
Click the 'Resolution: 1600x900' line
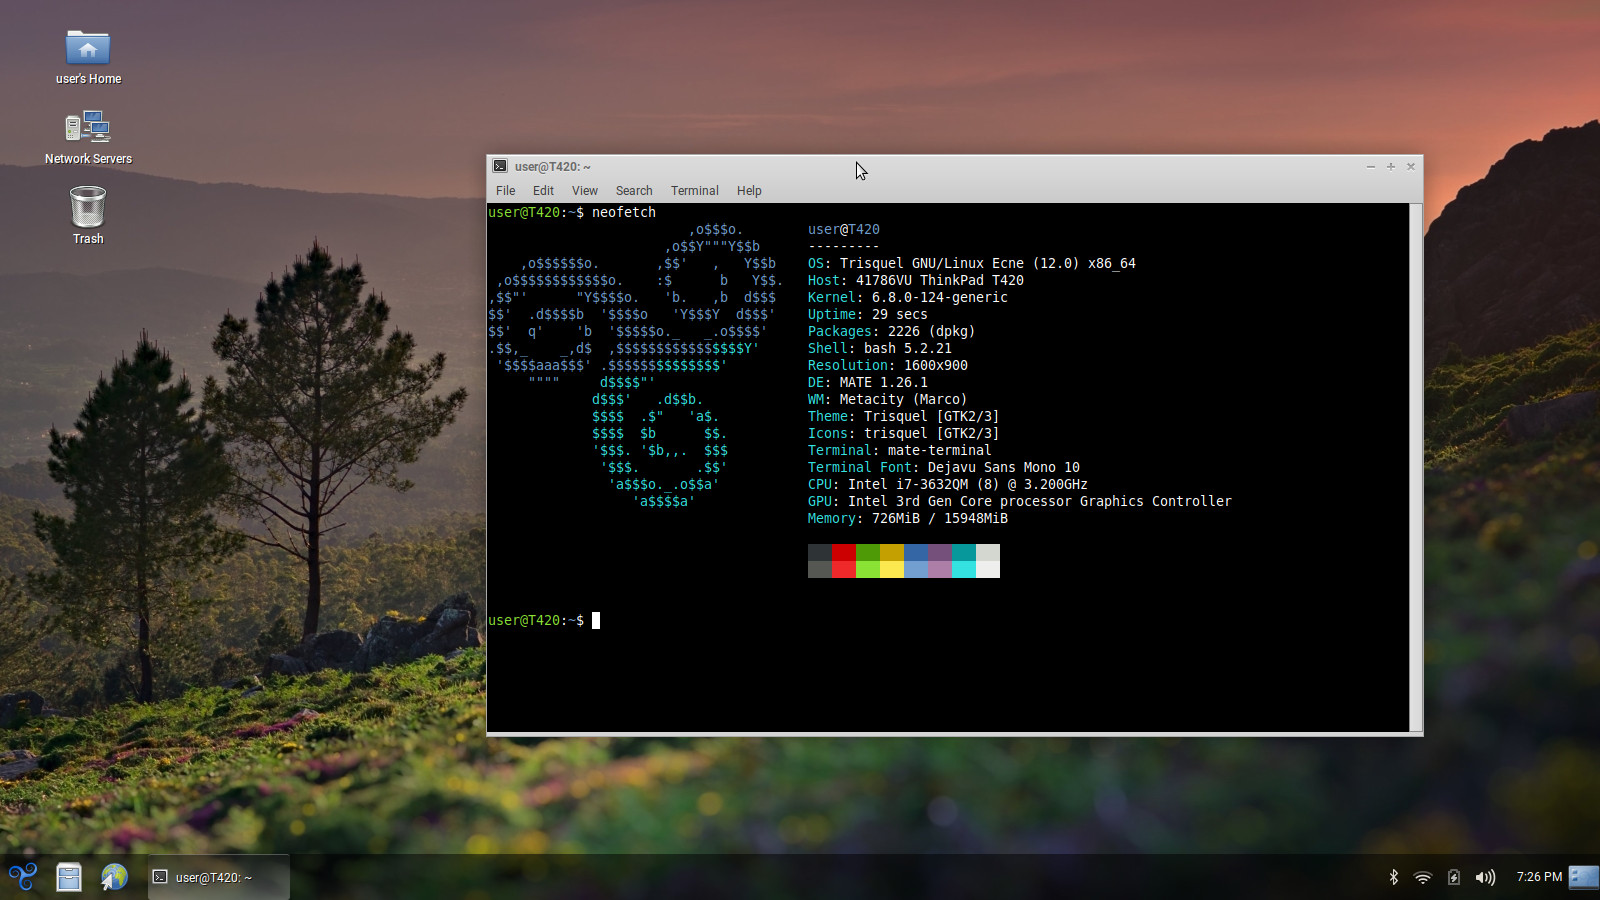888,365
